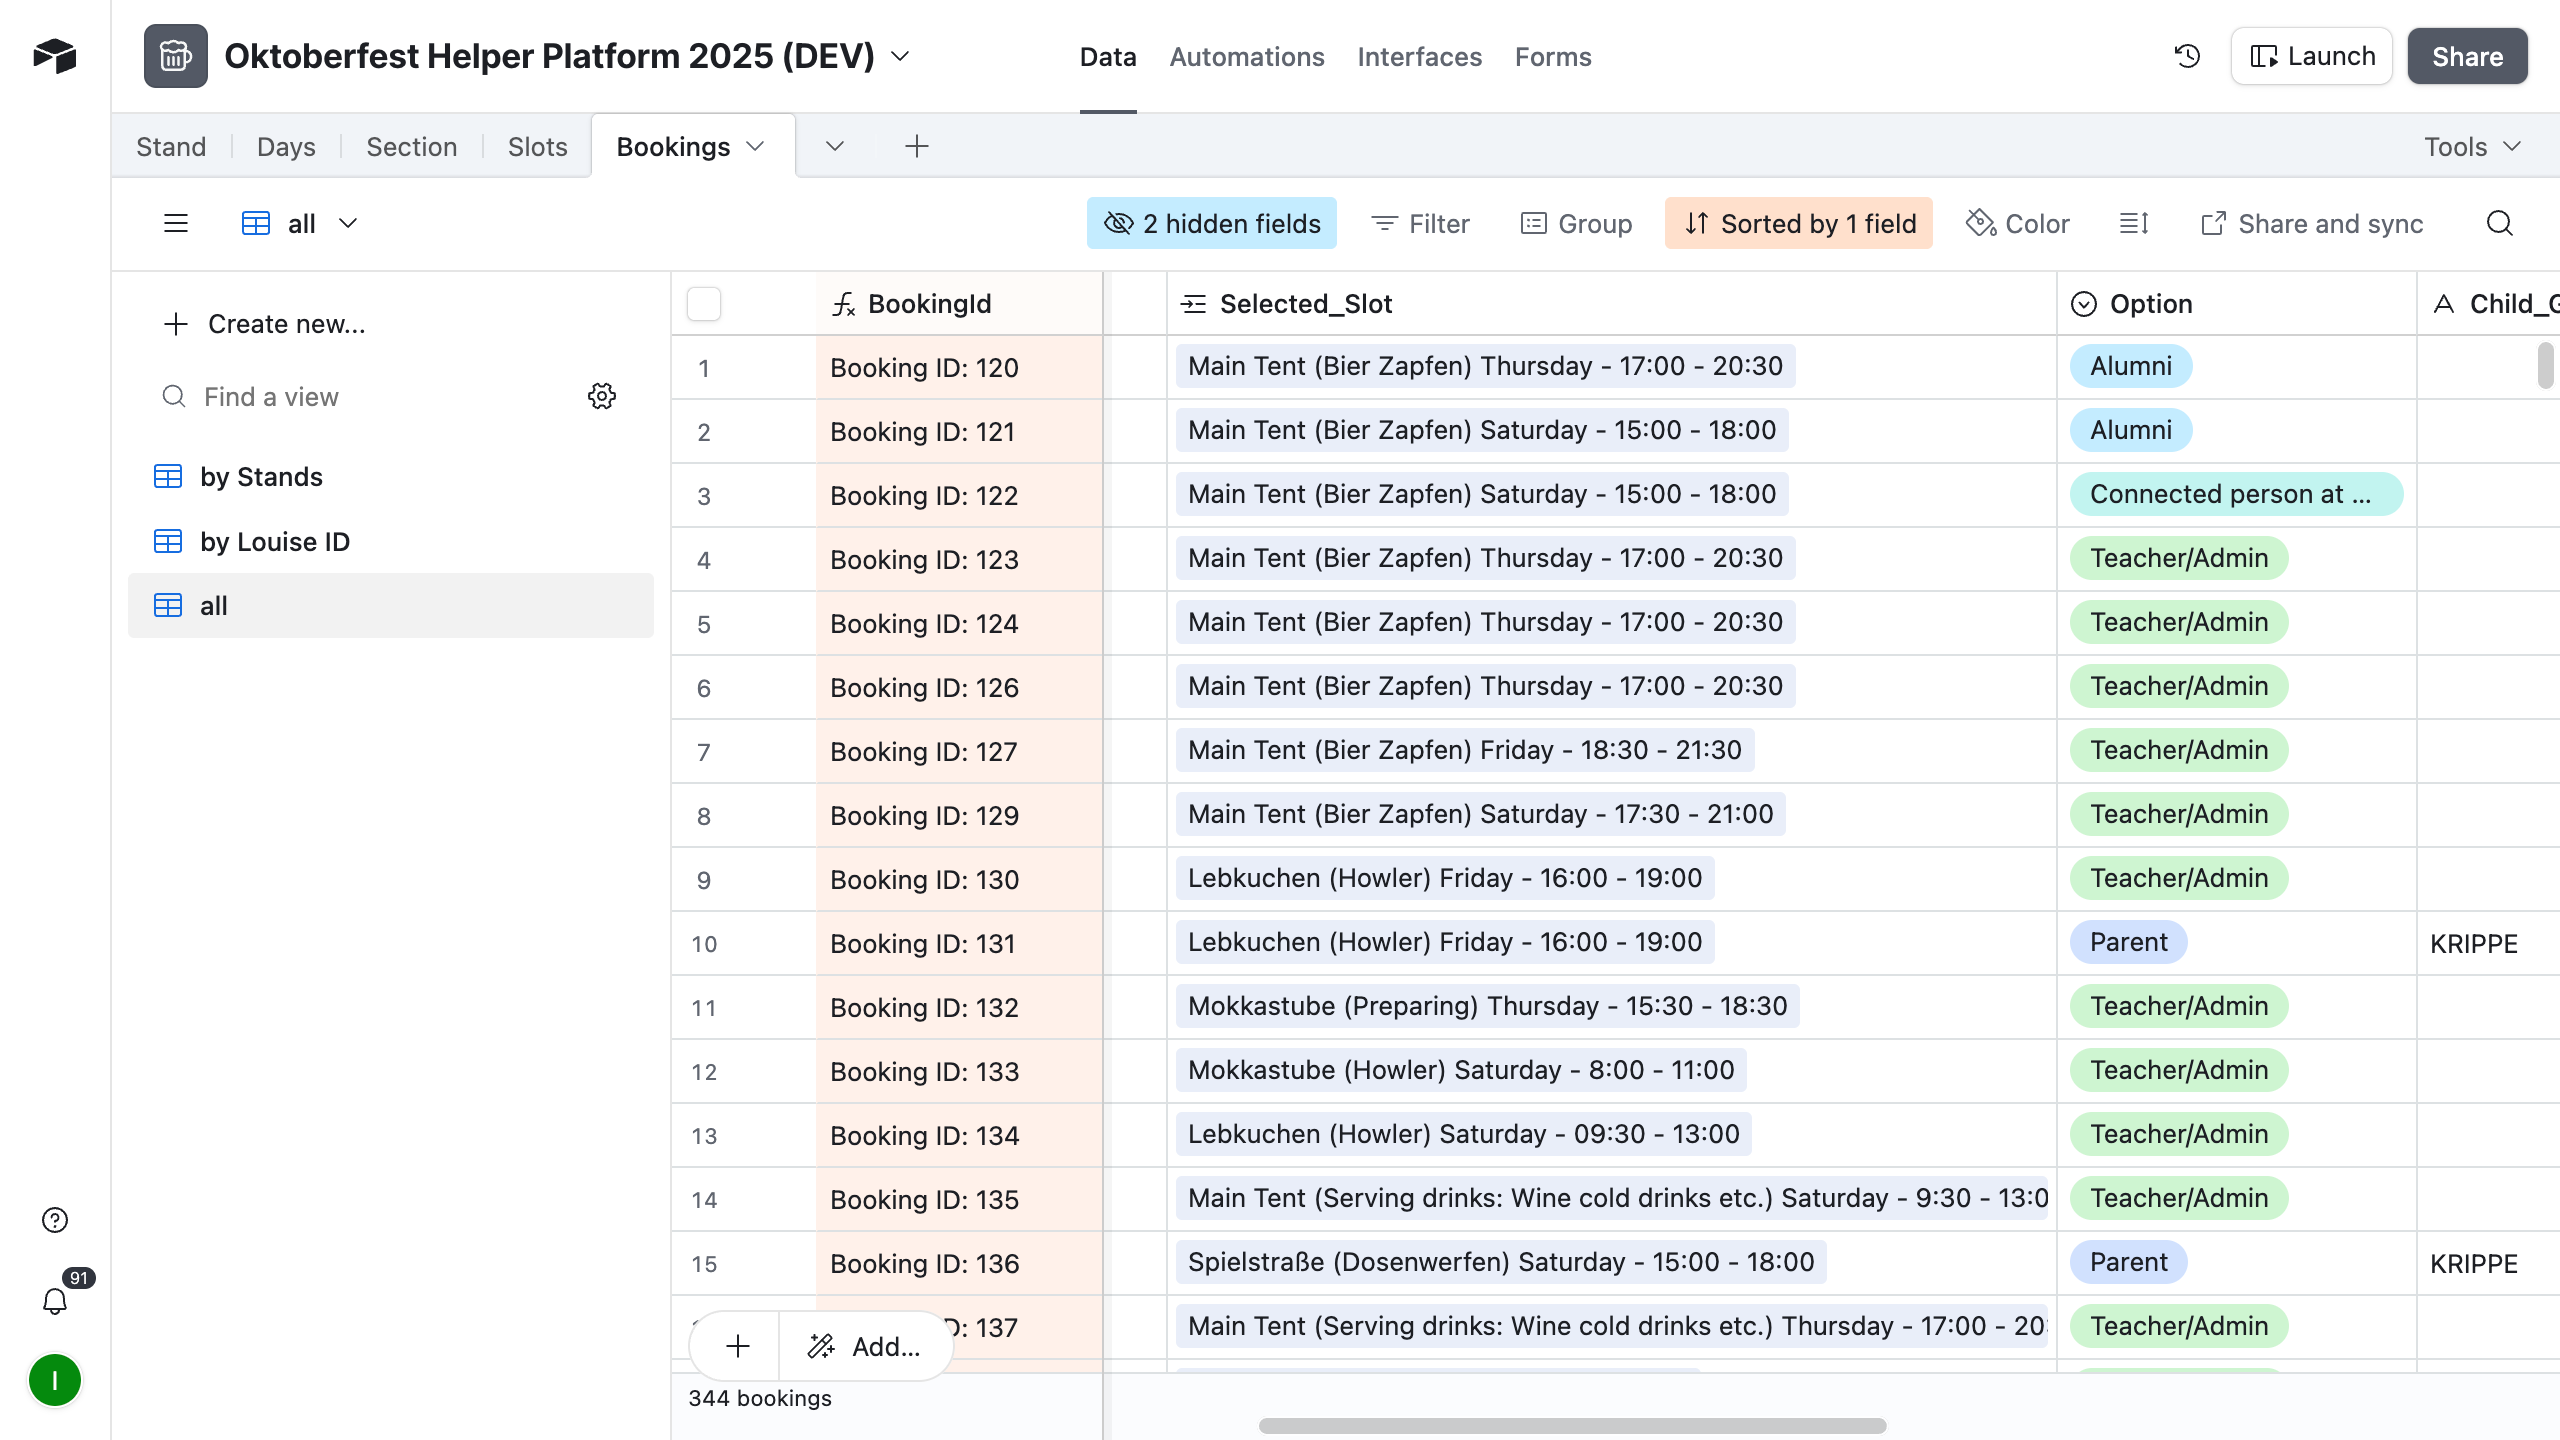Click the Share button

(x=2465, y=56)
